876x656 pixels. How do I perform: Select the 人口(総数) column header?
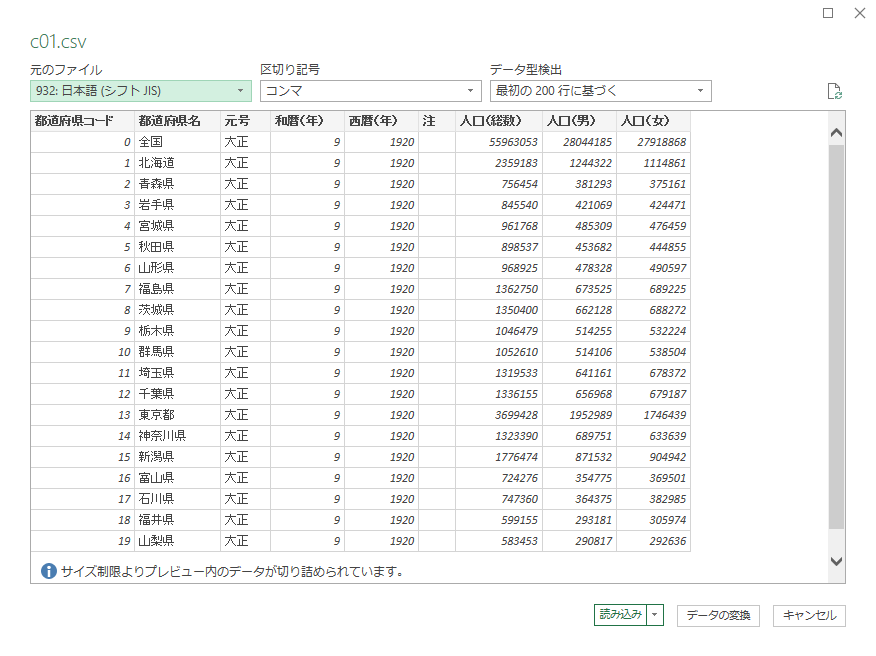(x=498, y=121)
